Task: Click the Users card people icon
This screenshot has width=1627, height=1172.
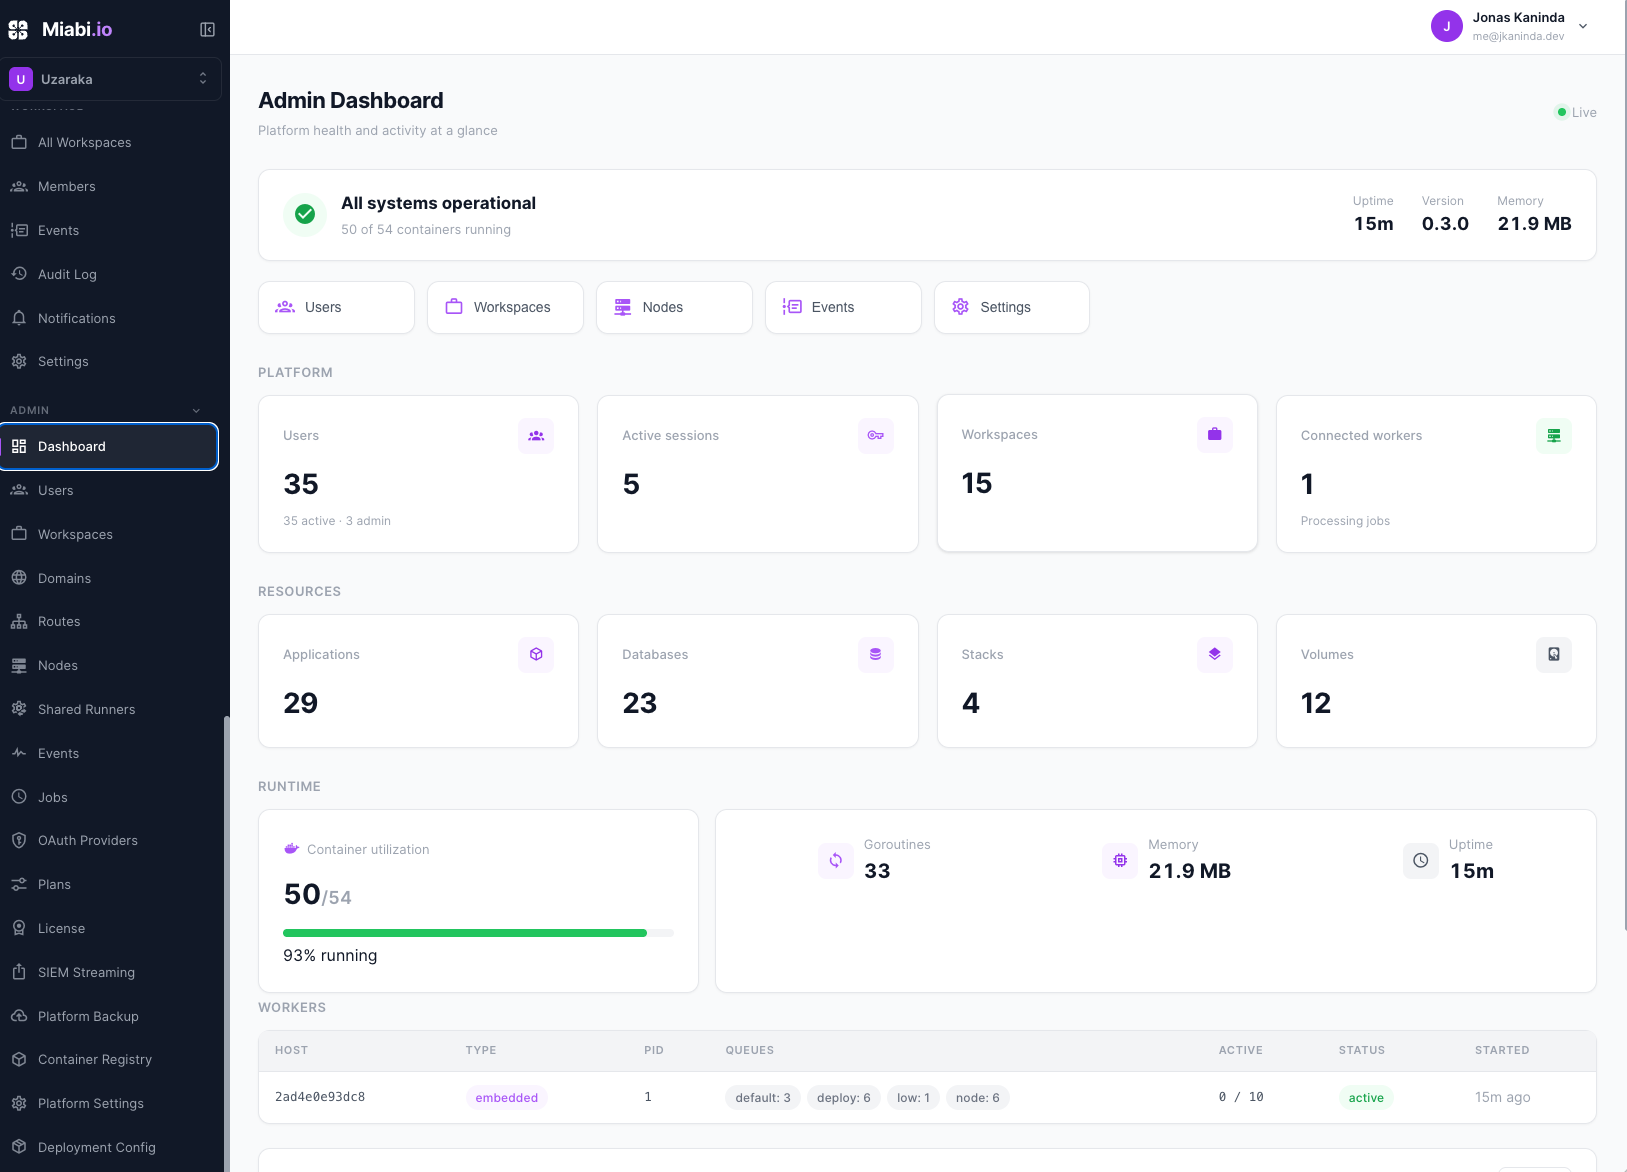Action: 536,436
